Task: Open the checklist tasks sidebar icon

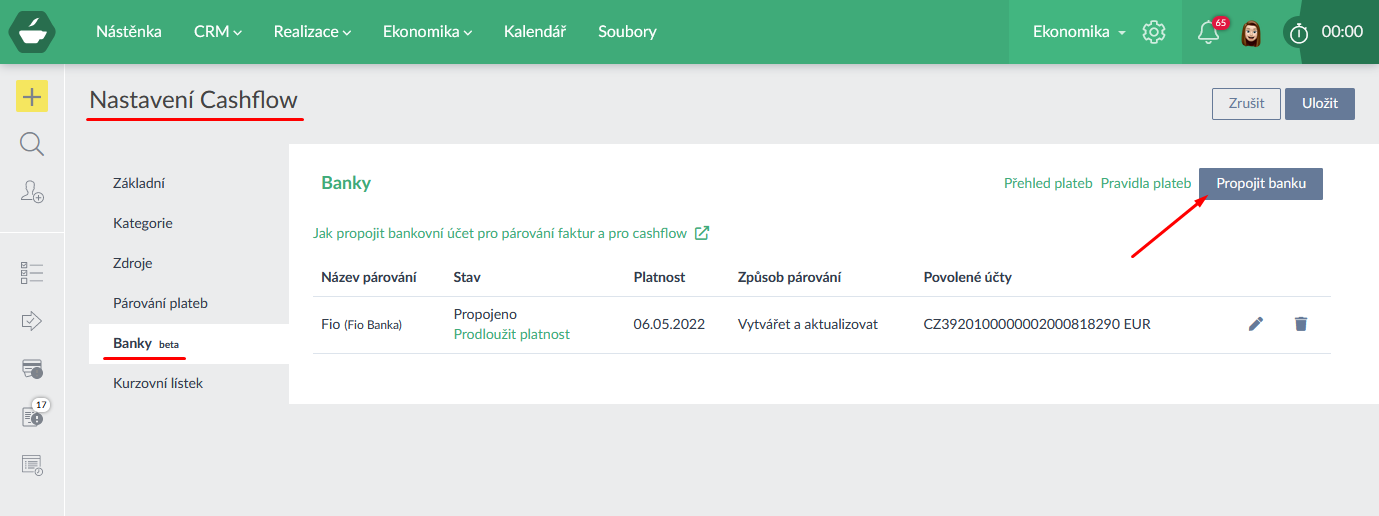Action: point(32,273)
